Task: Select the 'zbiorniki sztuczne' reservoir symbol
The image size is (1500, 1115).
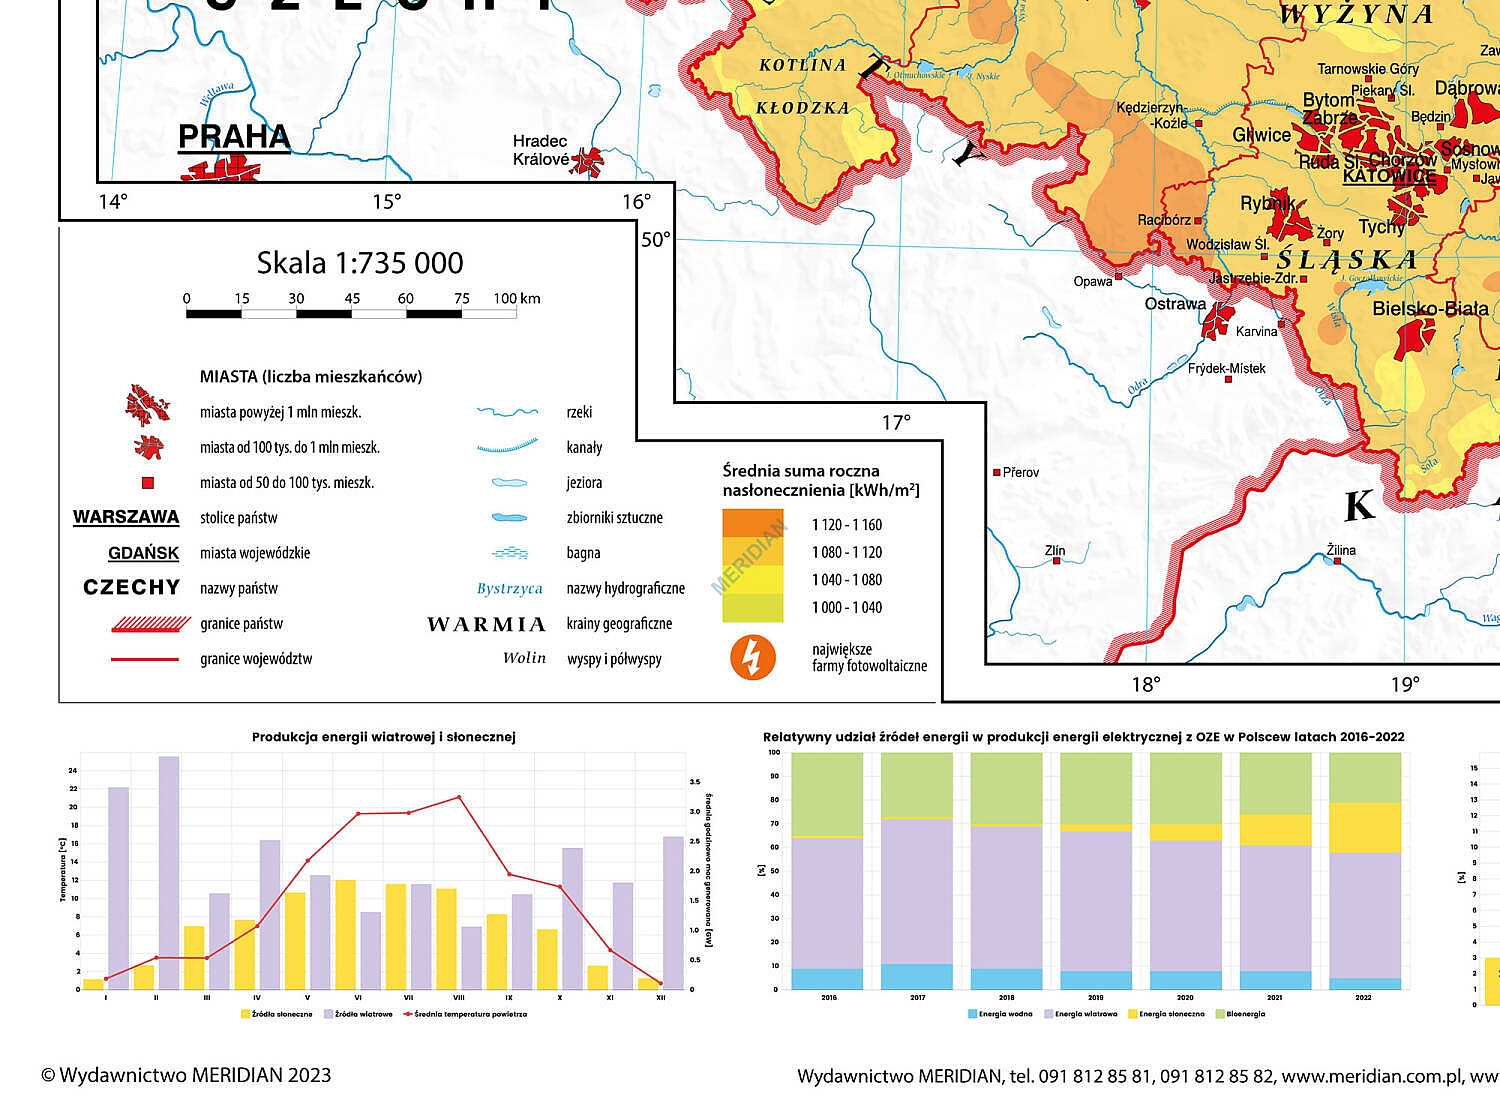Action: pos(509,518)
